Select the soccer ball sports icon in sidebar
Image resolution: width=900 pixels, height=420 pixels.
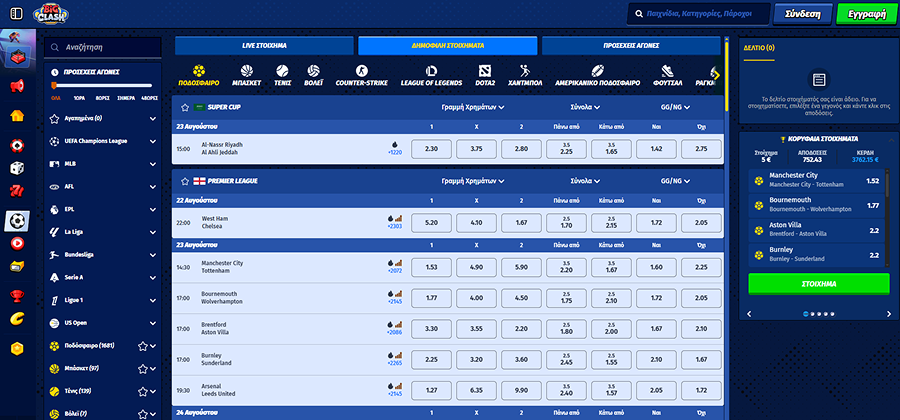click(x=17, y=221)
